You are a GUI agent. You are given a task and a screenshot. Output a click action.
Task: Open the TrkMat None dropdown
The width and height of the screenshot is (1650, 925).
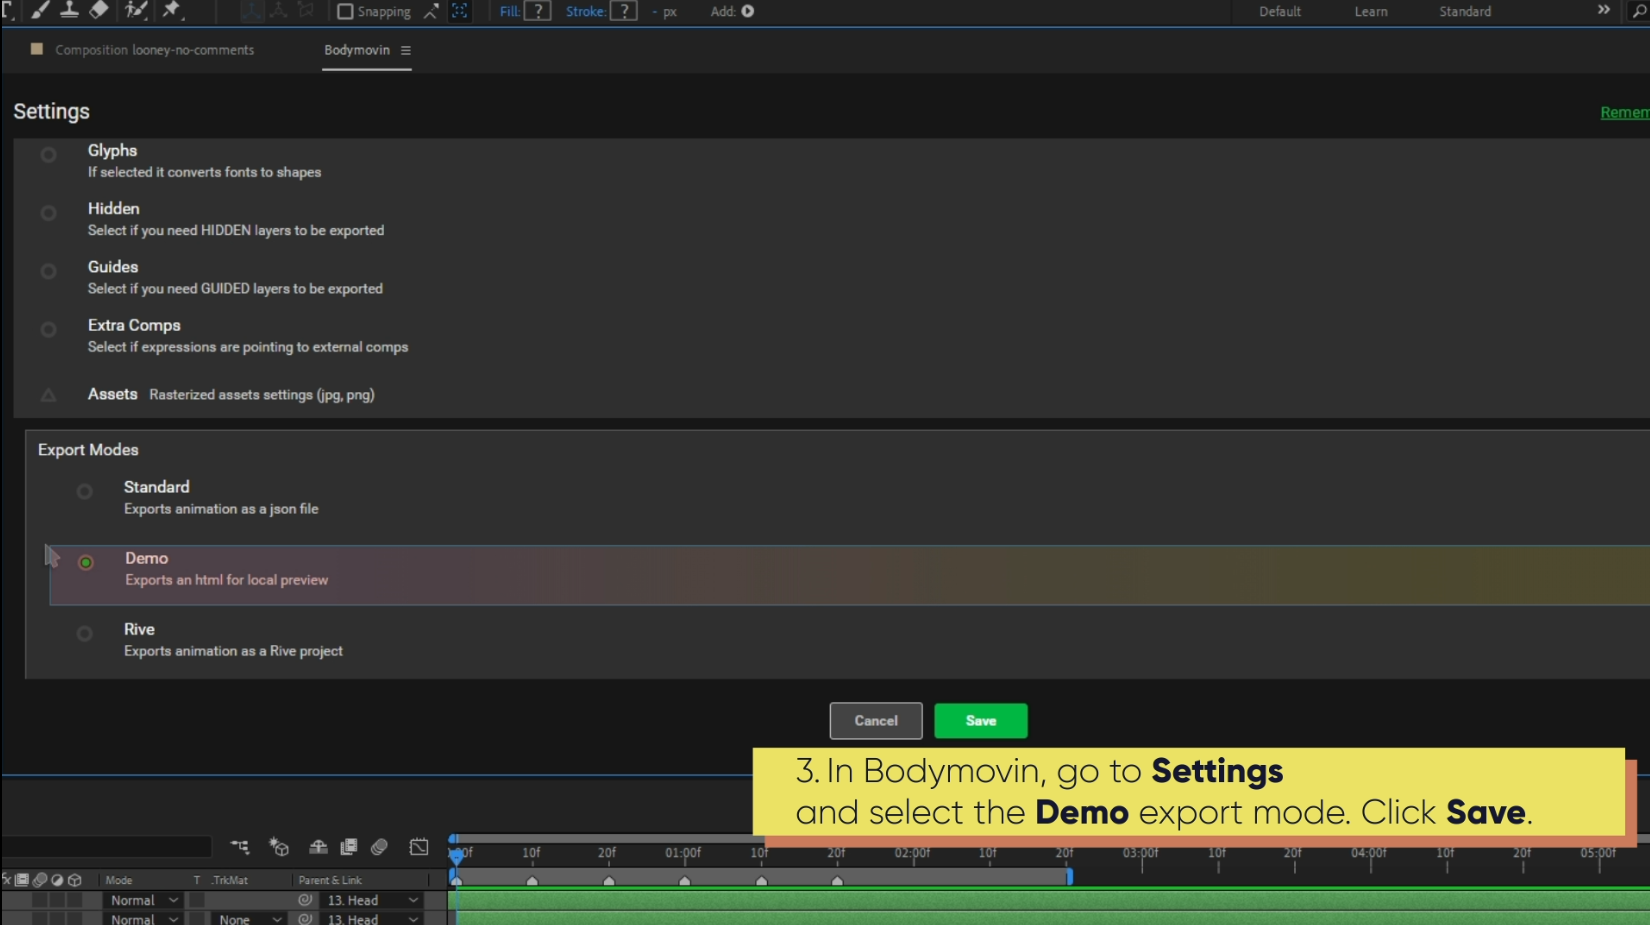coord(250,919)
